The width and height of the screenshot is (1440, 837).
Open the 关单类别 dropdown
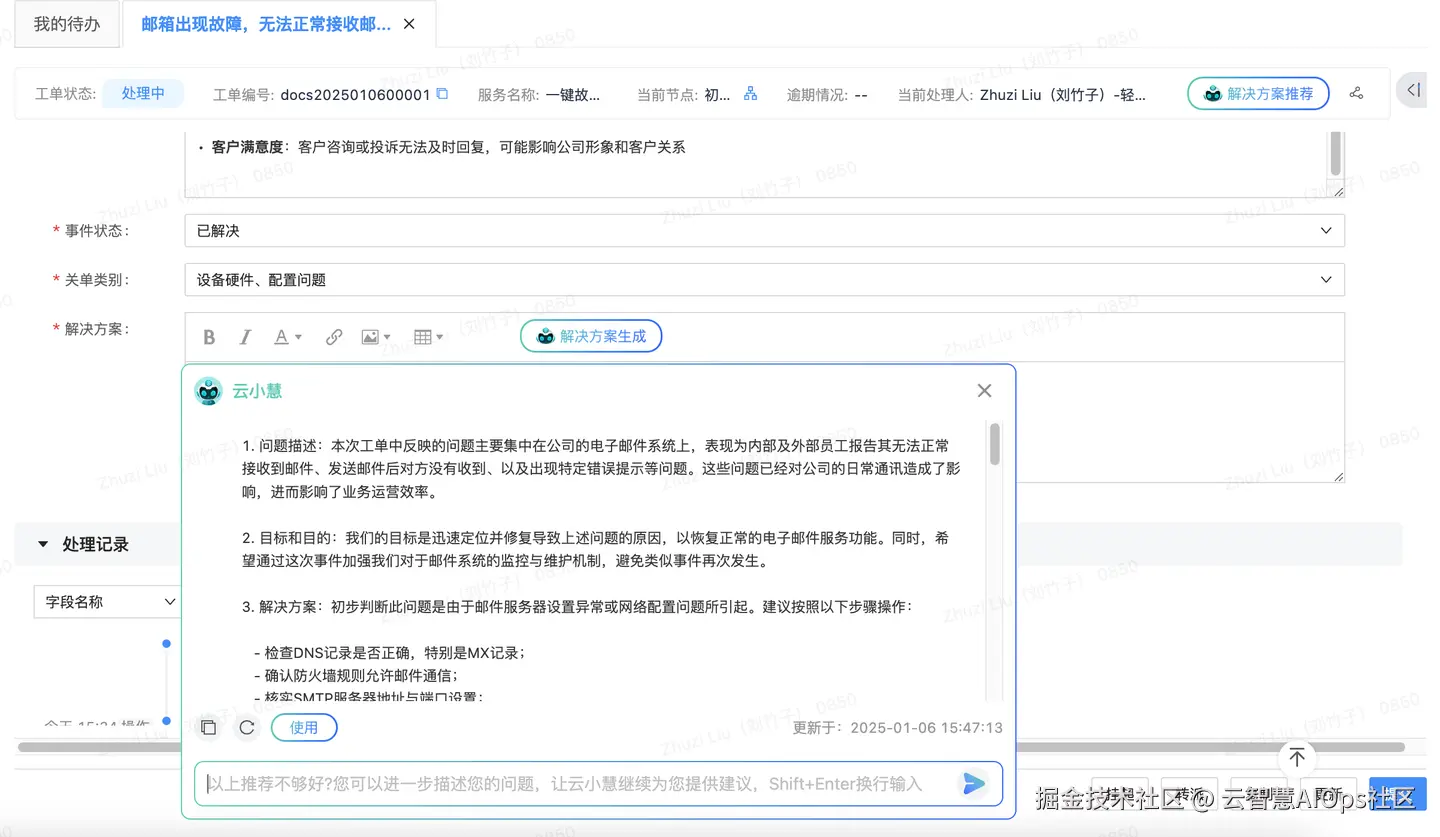[765, 280]
